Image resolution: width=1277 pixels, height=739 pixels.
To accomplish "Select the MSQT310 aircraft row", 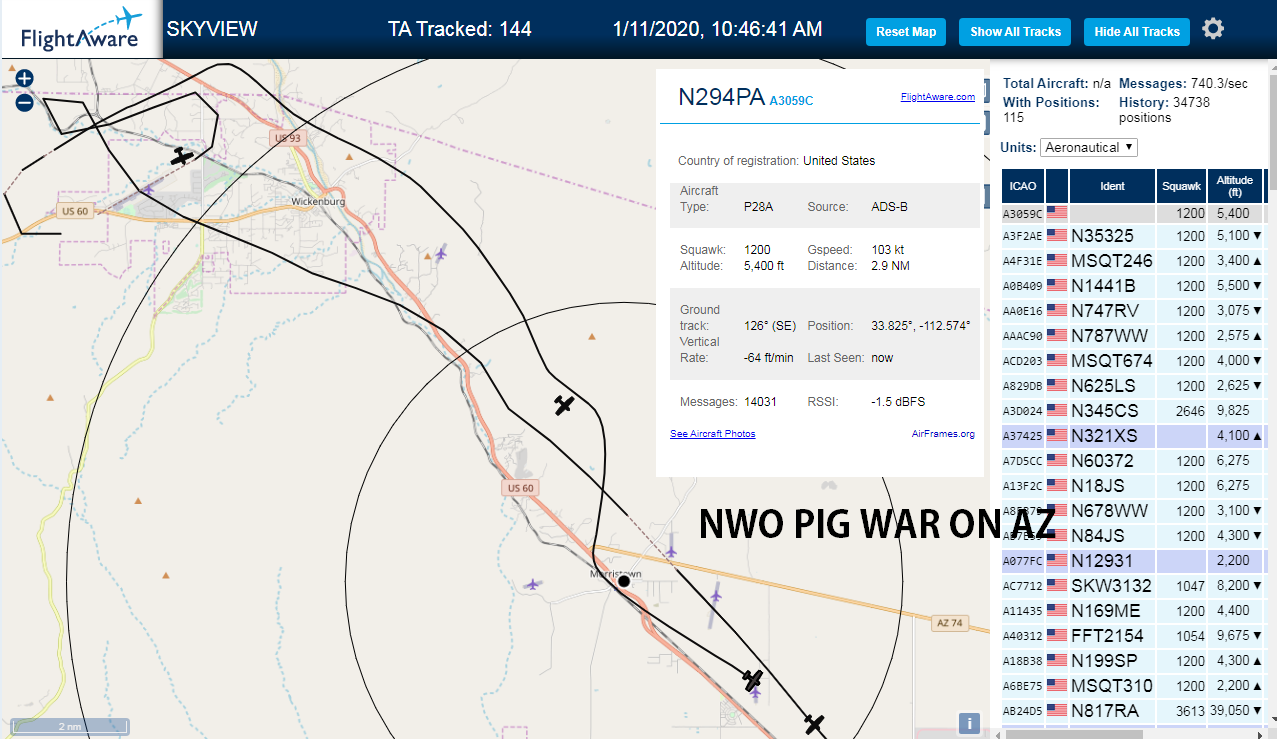I will pos(1134,686).
